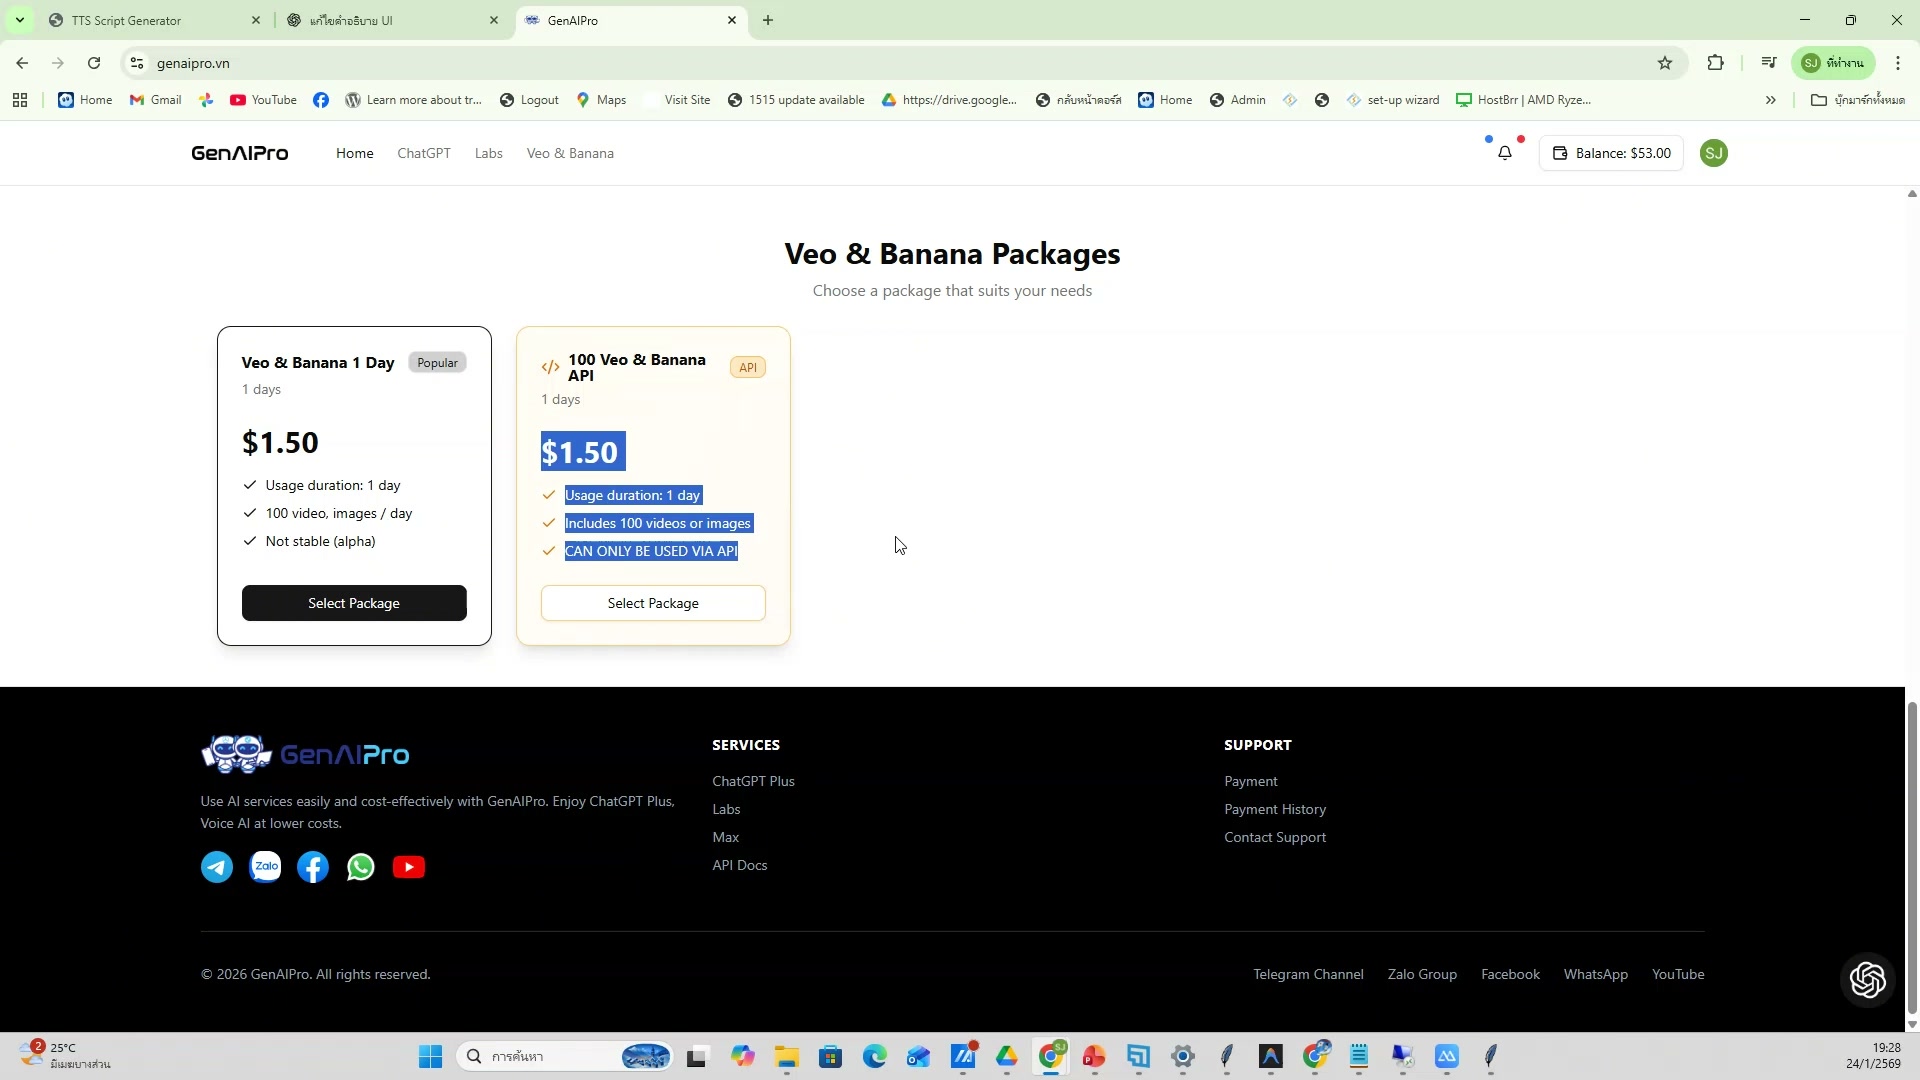Click the Zalo social icon

point(265,867)
